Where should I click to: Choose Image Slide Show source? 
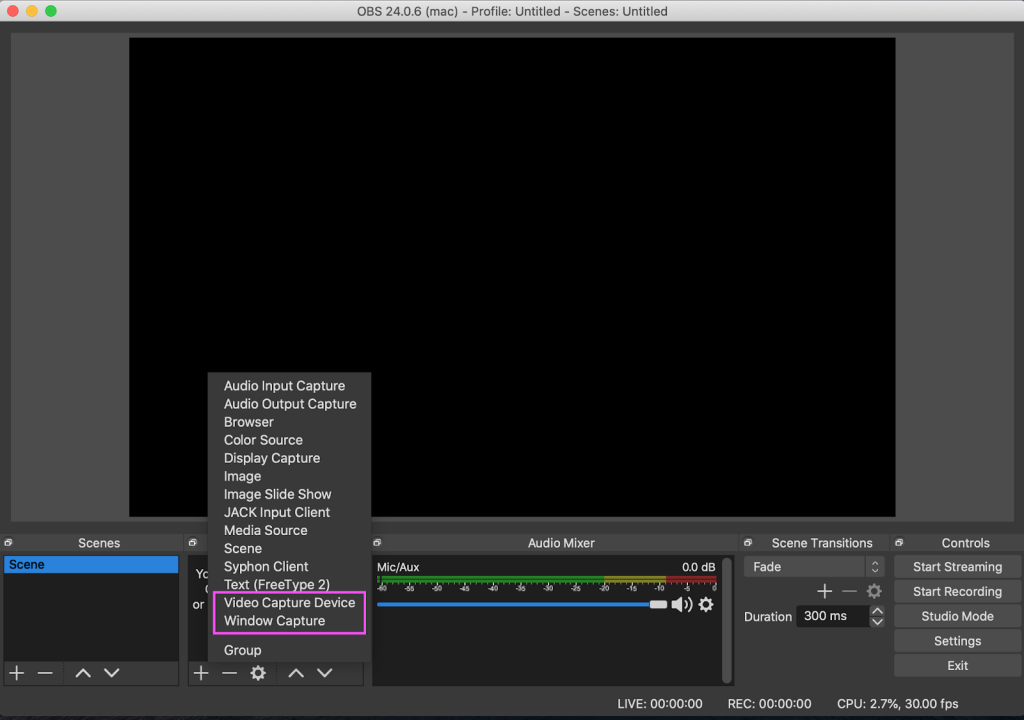(278, 495)
